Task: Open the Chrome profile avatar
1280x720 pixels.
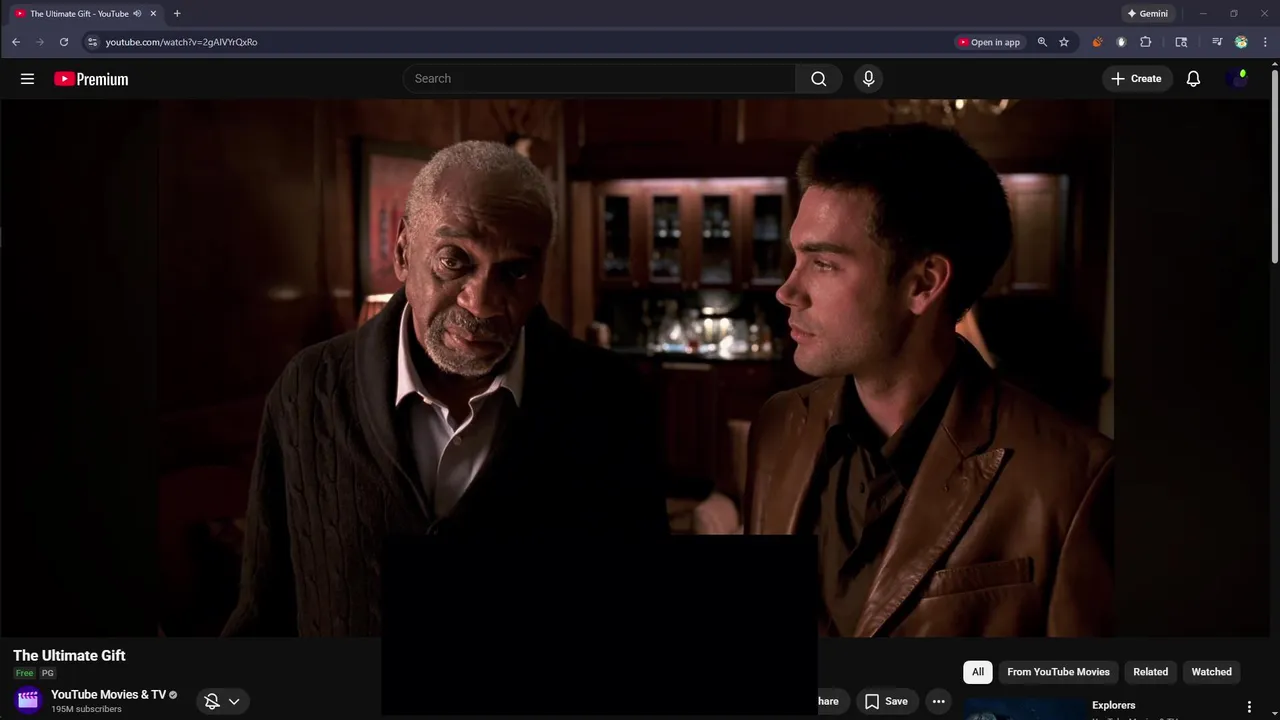Action: point(1241,42)
